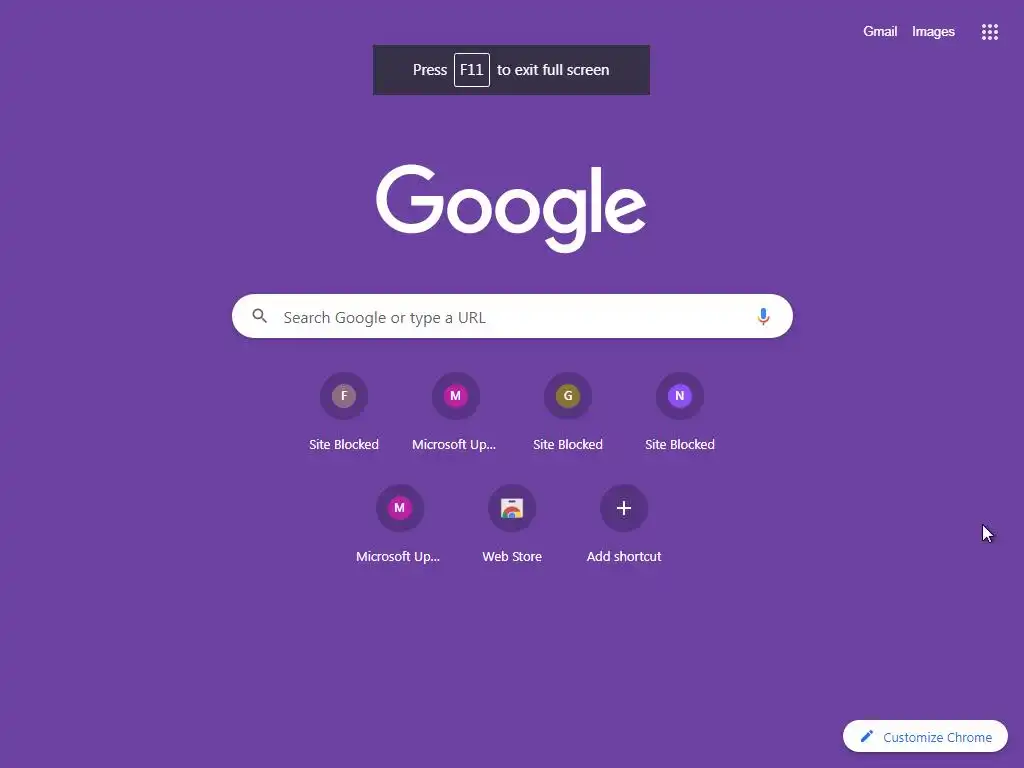Click the Customize Chrome button
Viewport: 1024px width, 768px height.
click(x=925, y=737)
